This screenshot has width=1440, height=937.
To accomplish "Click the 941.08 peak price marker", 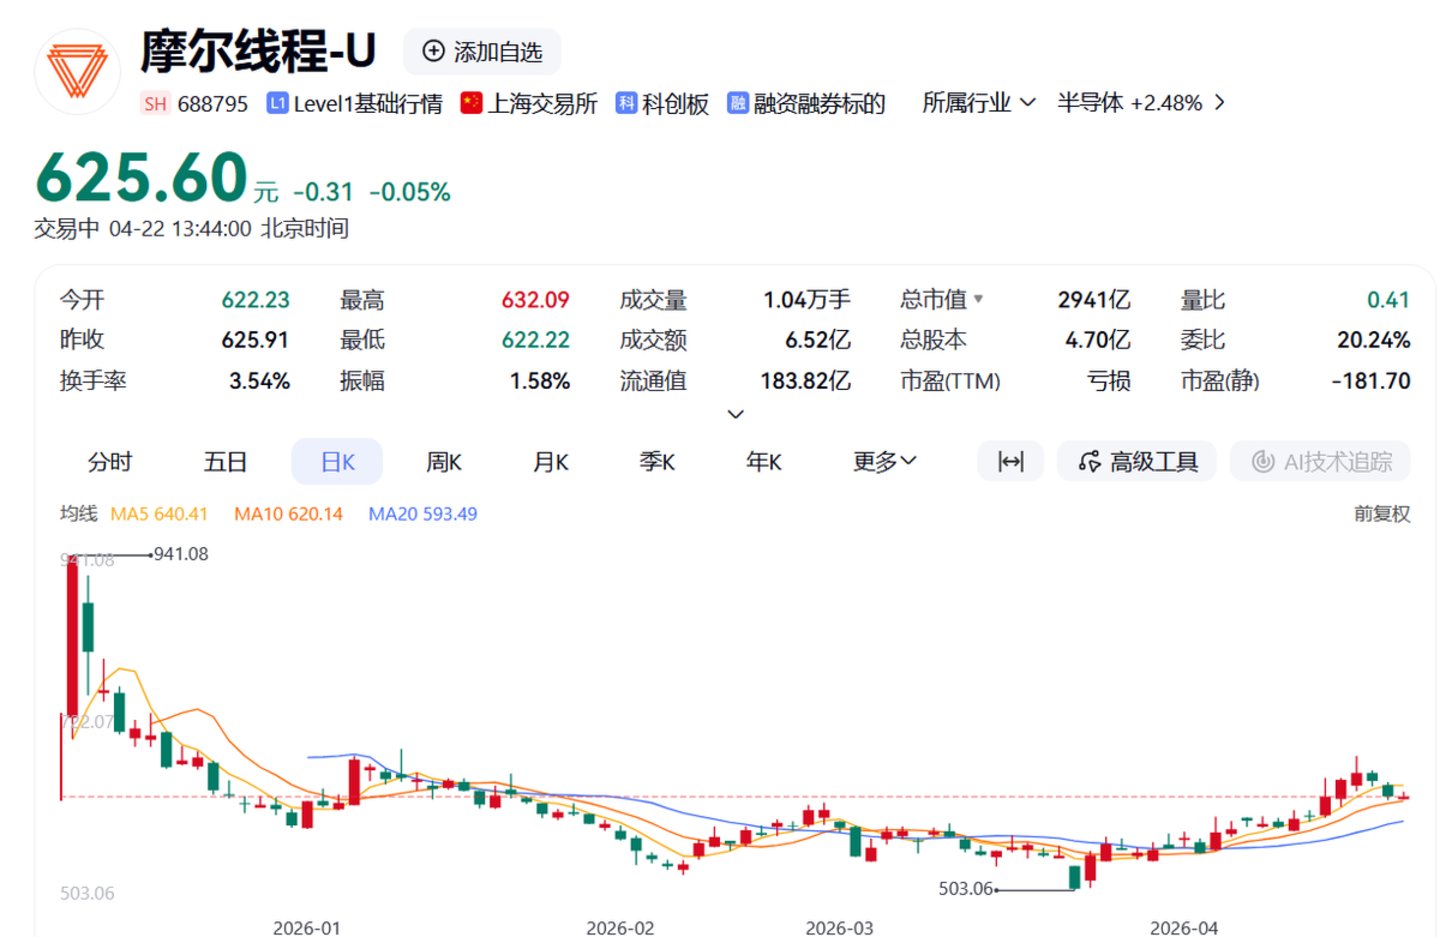I will pos(178,553).
